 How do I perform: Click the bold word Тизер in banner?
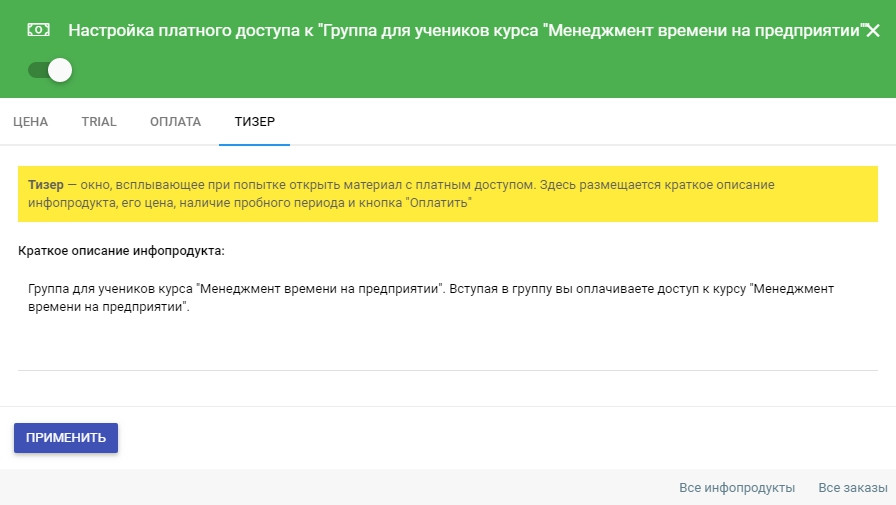(46, 186)
